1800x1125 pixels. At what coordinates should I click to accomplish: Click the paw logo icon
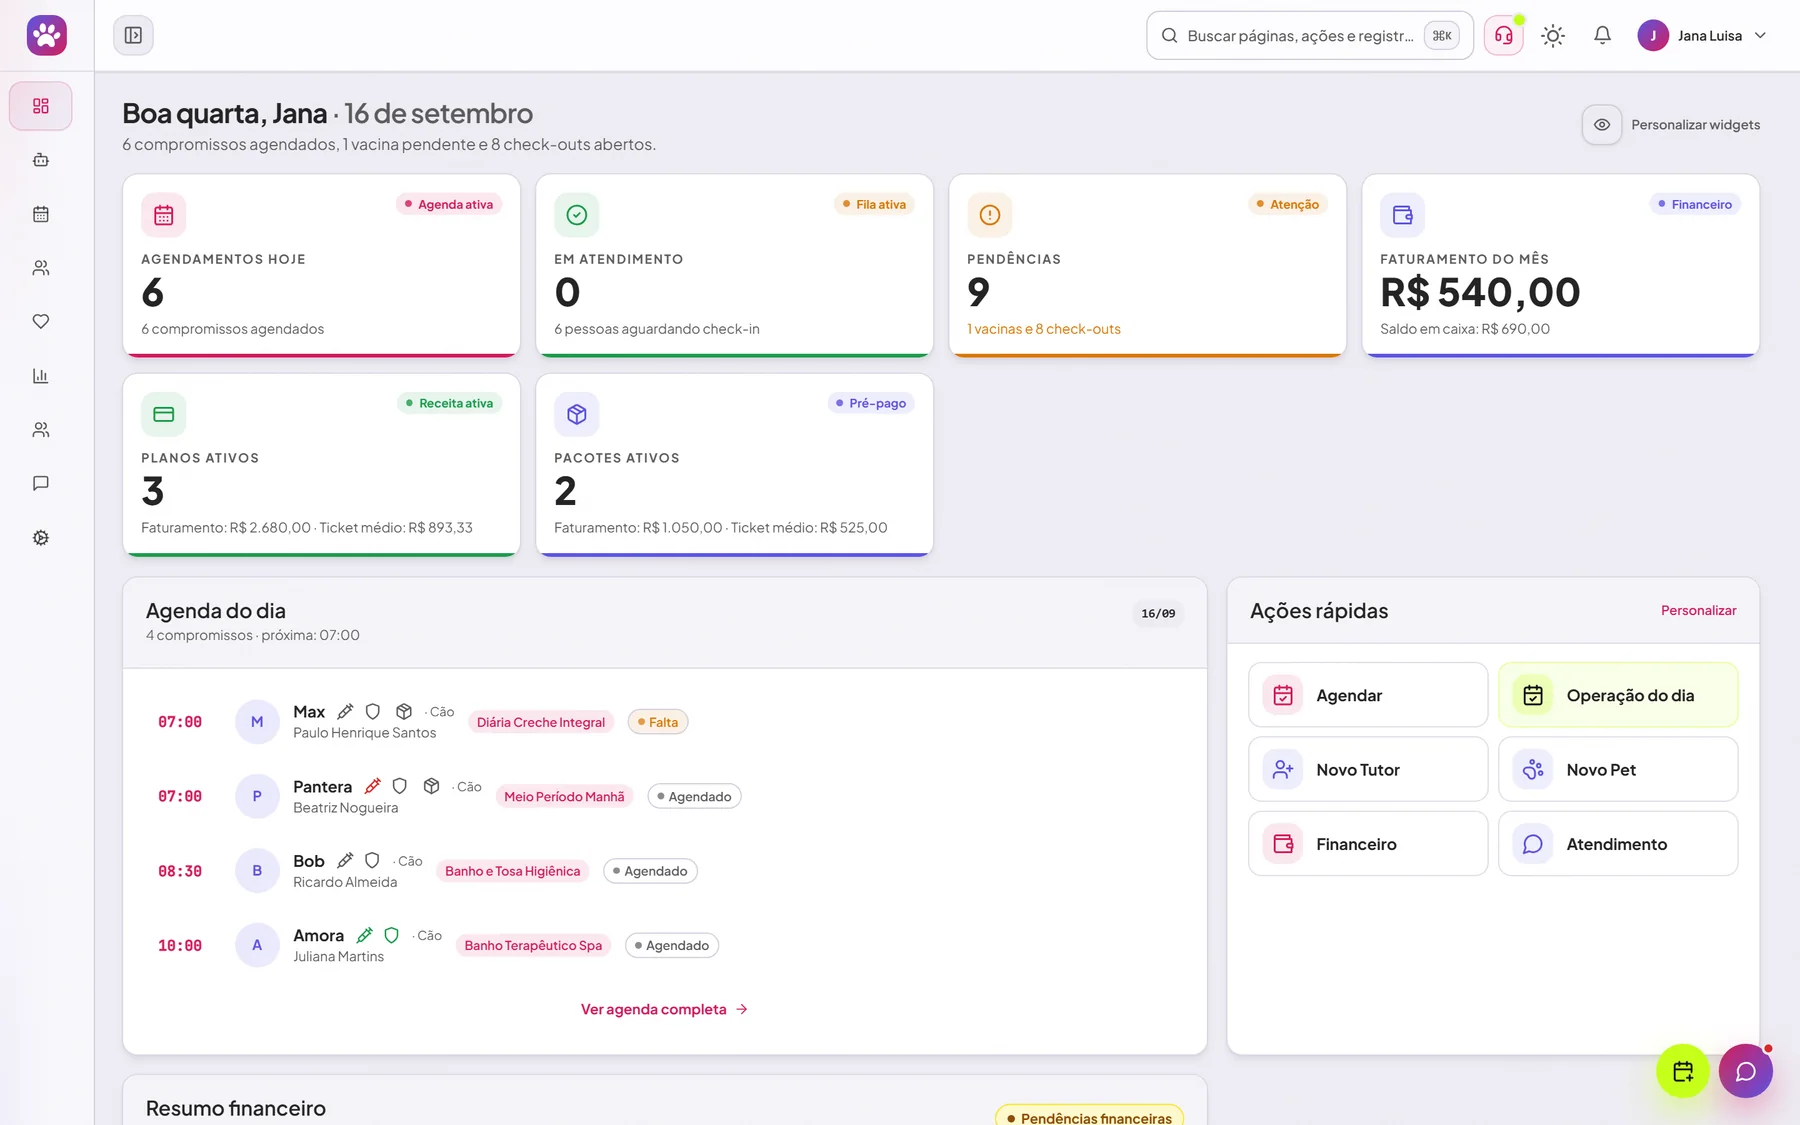click(46, 35)
